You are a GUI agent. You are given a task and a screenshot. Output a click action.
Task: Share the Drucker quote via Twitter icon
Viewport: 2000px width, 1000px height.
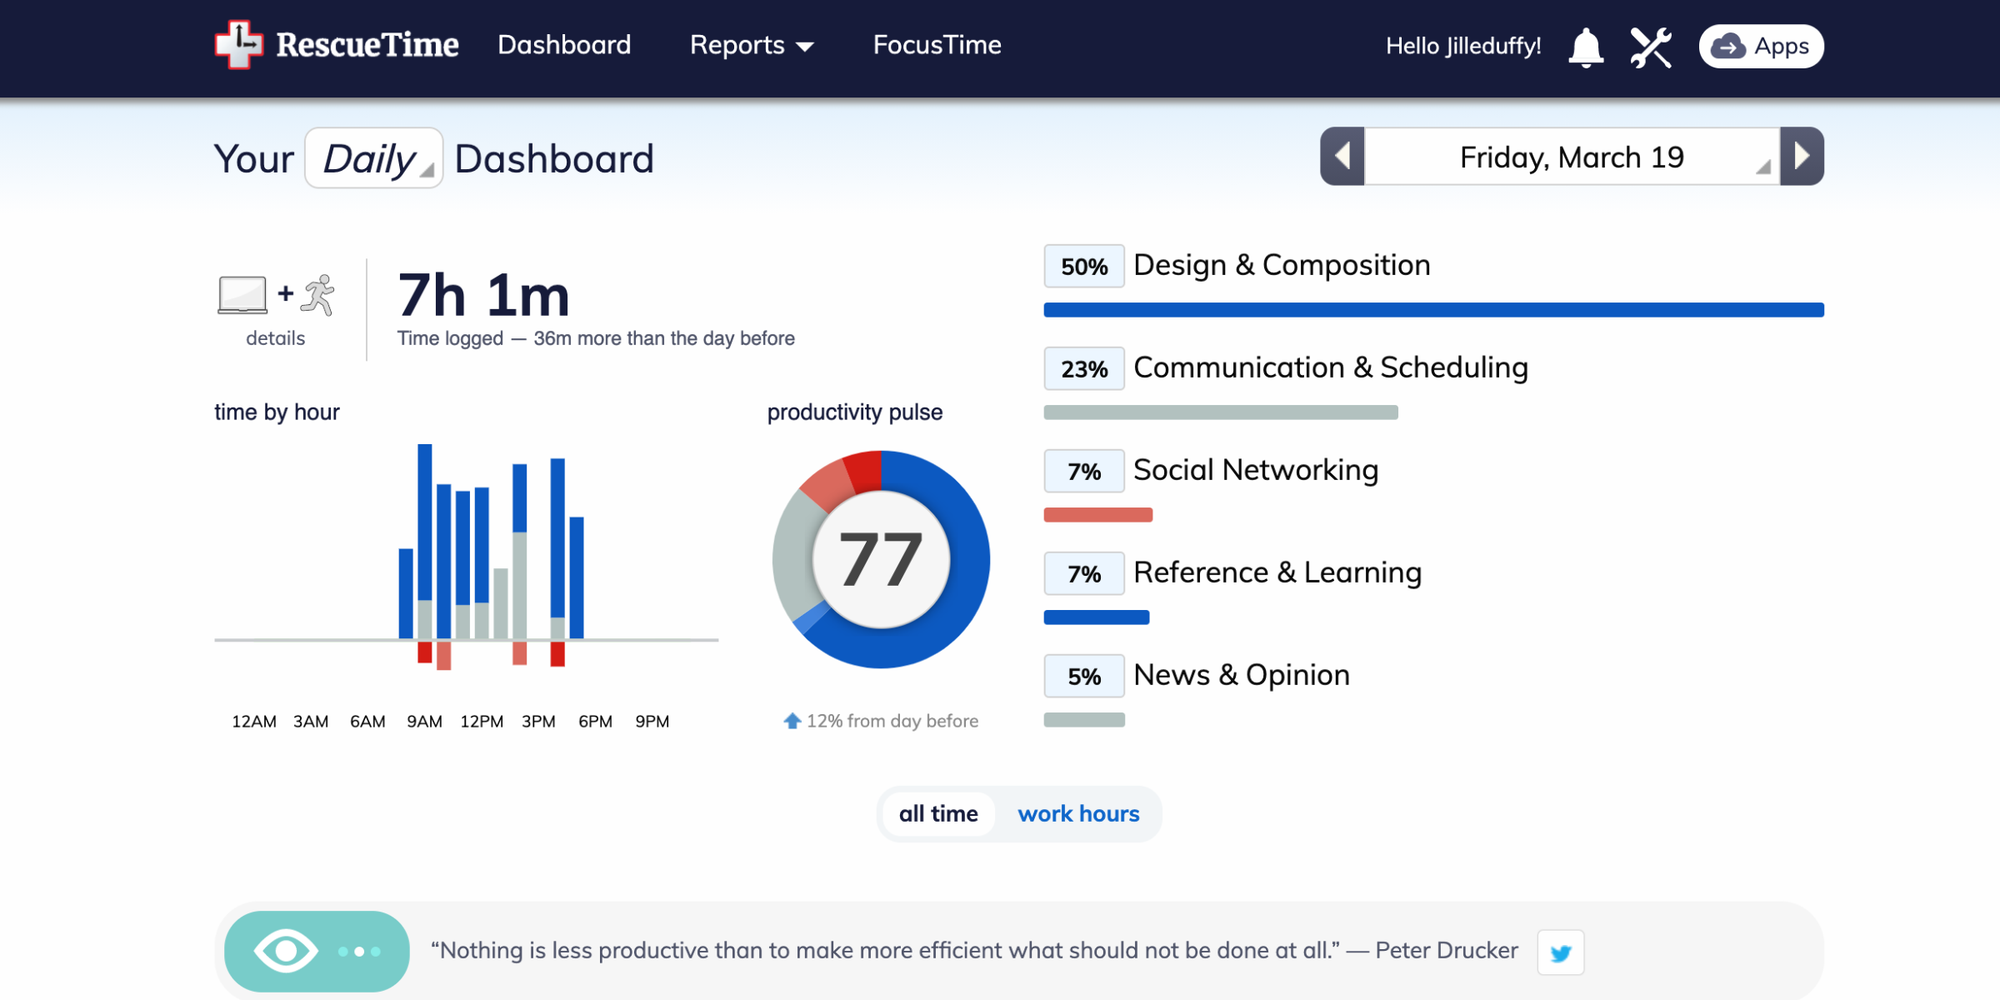coord(1560,952)
